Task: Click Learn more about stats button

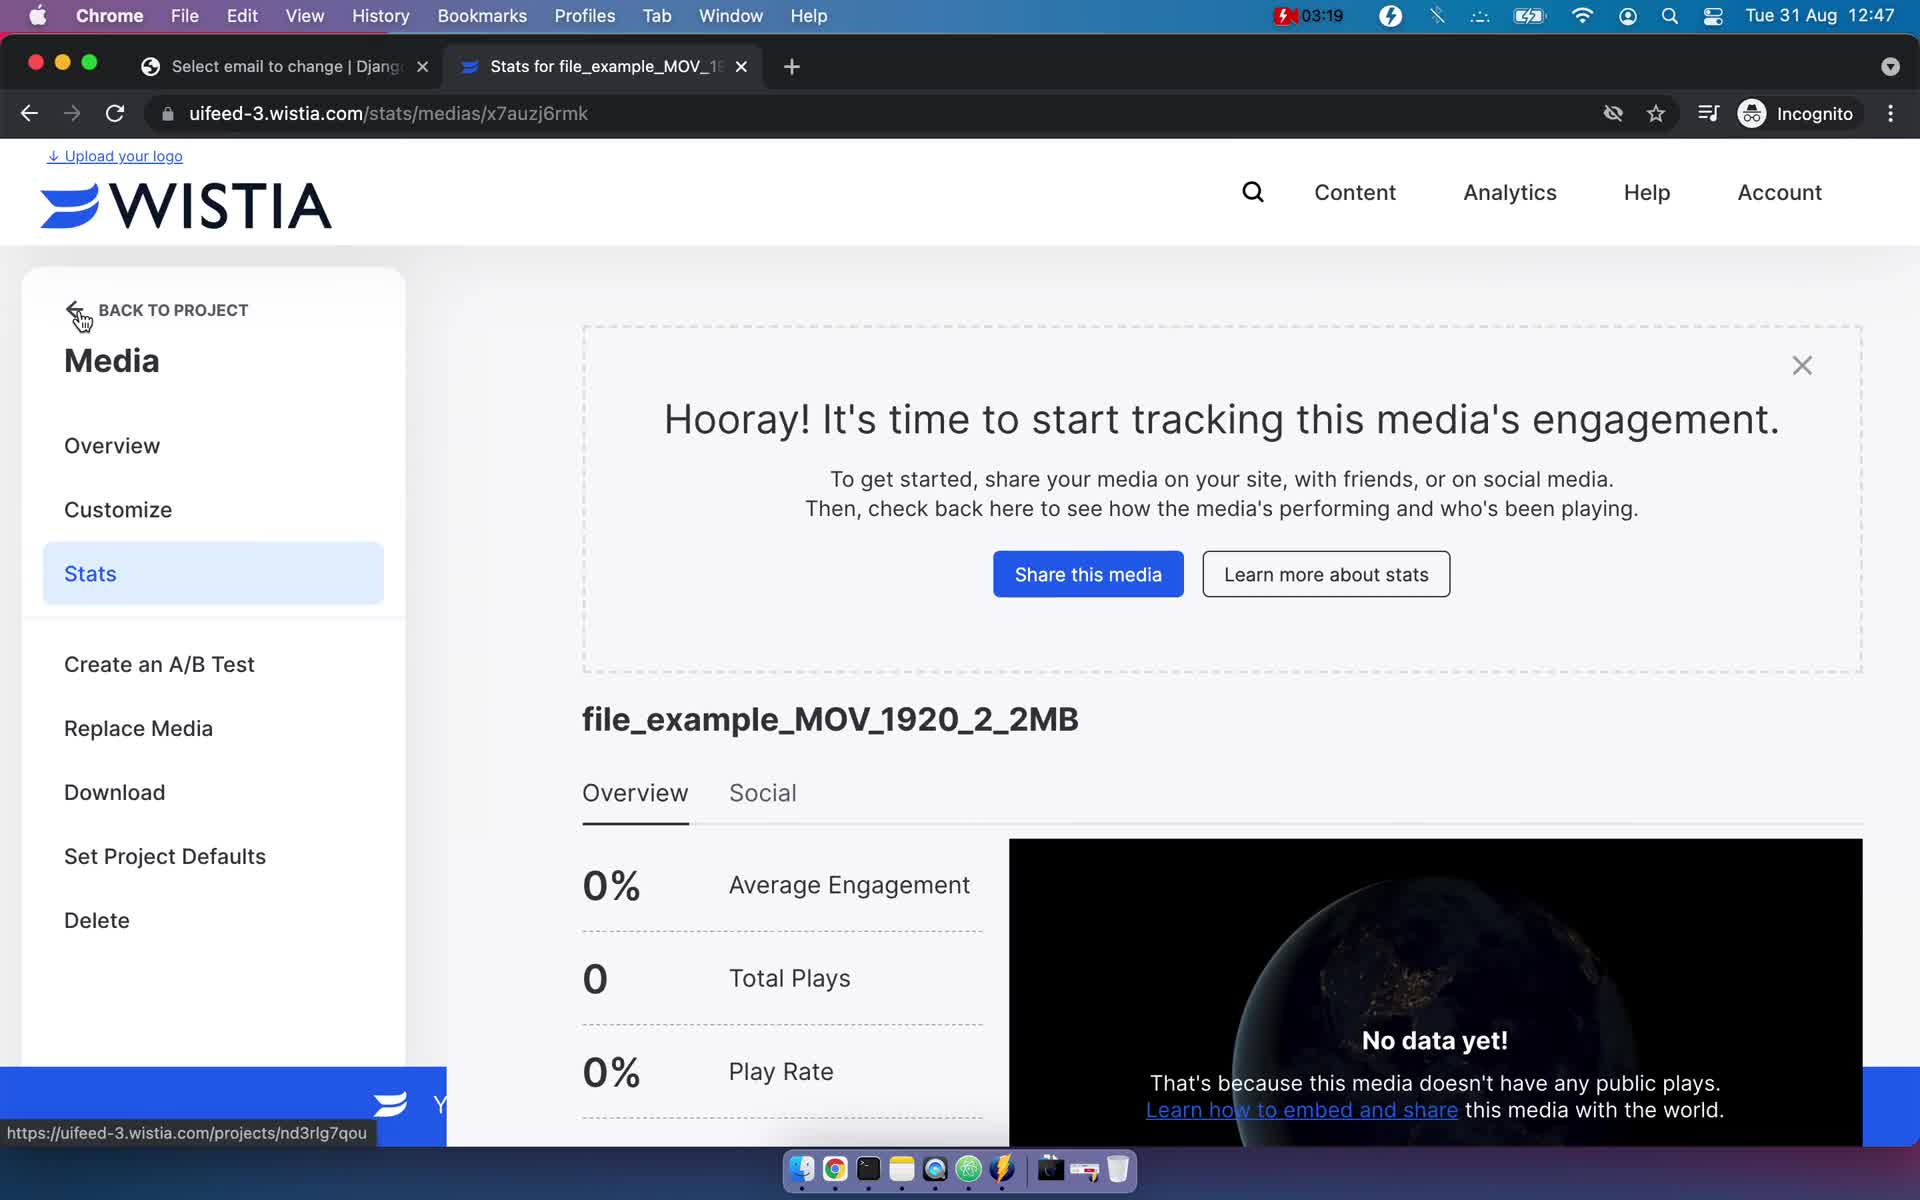Action: (x=1326, y=574)
